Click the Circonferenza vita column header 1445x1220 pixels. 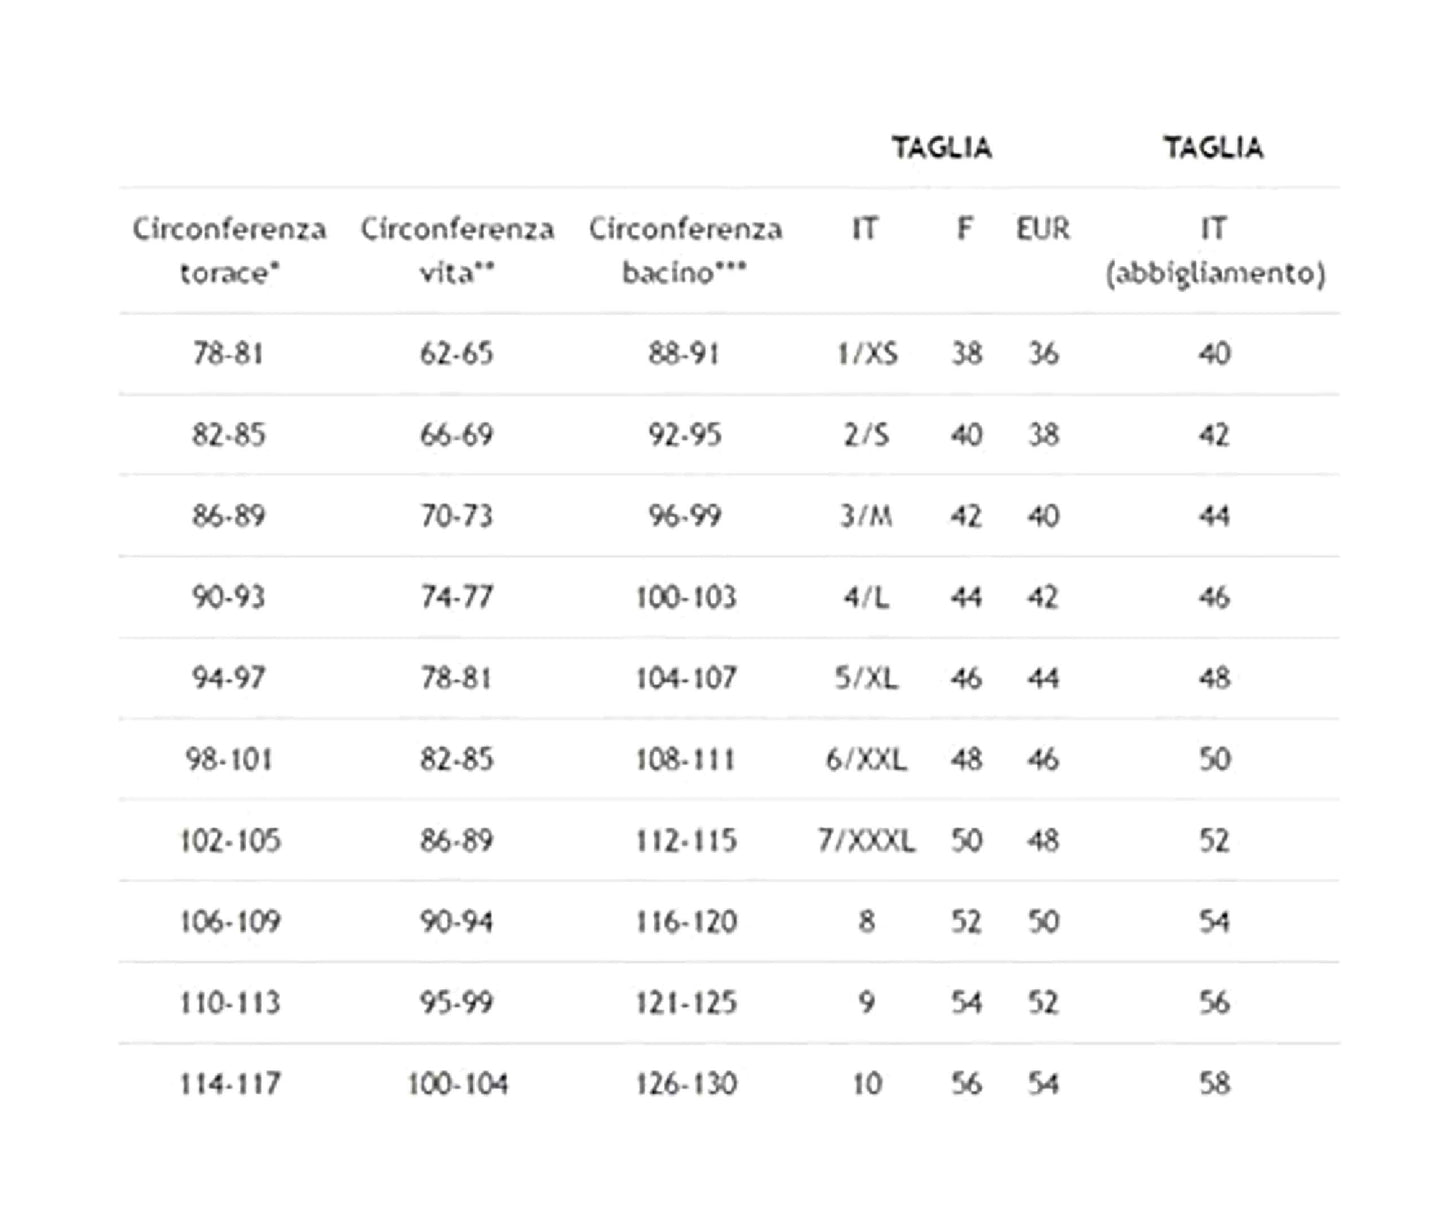457,250
